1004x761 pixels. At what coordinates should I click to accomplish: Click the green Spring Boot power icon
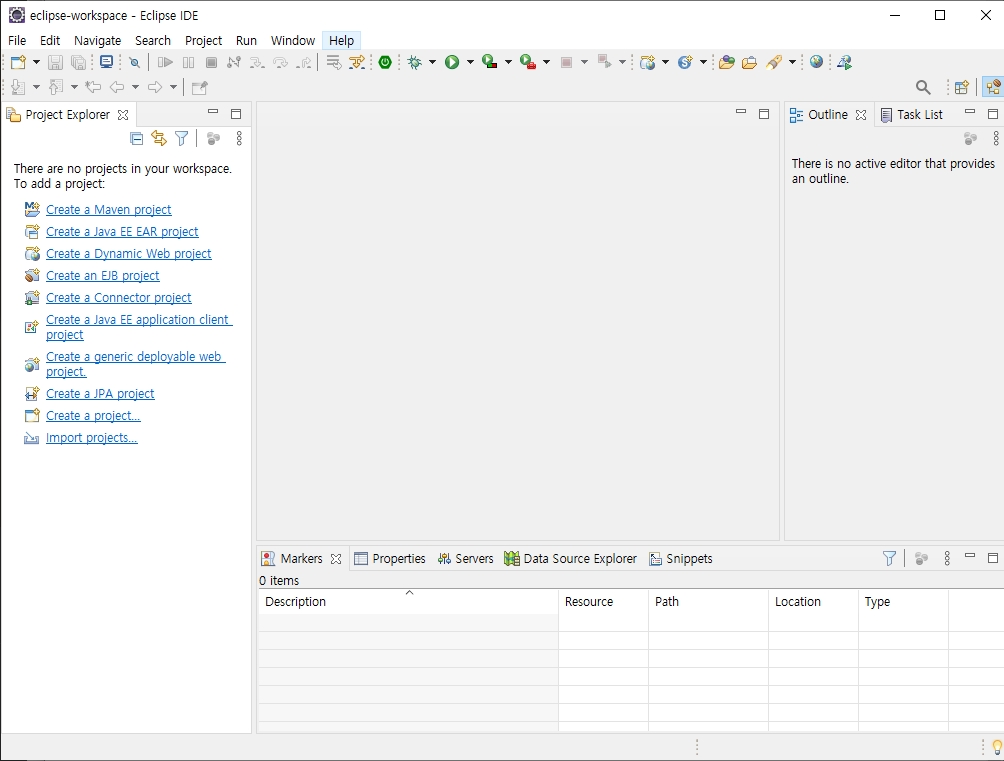tap(385, 62)
